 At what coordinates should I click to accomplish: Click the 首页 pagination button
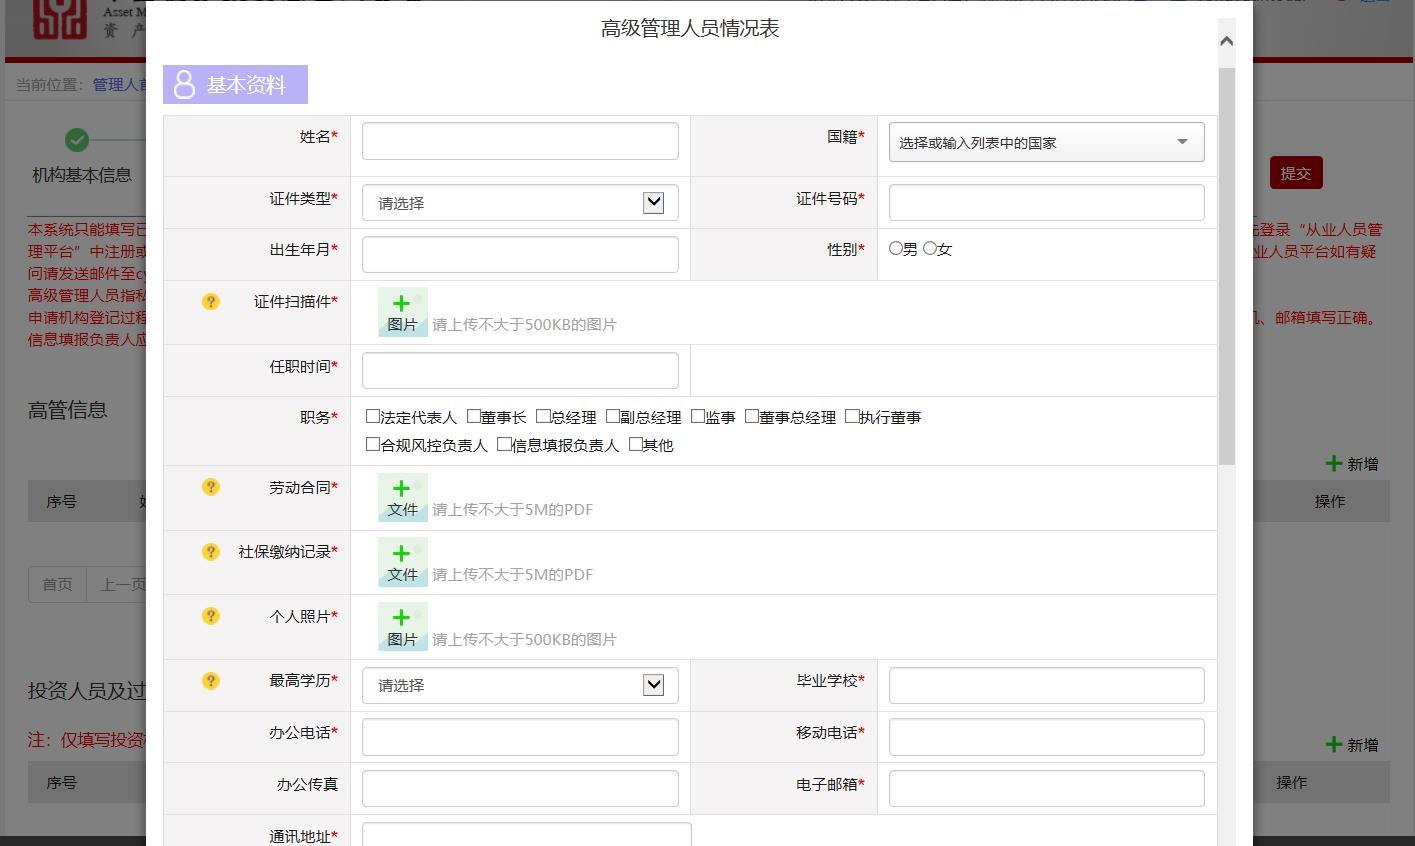tap(57, 584)
